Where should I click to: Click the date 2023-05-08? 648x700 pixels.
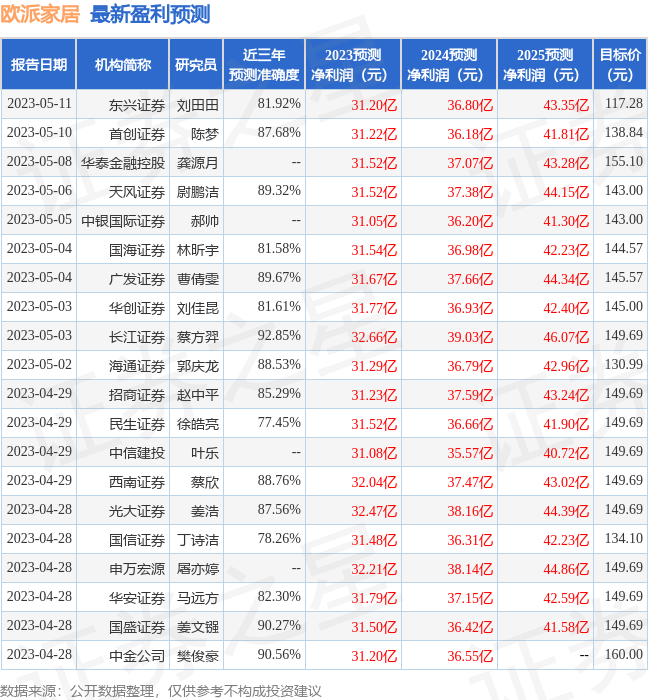click(39, 162)
